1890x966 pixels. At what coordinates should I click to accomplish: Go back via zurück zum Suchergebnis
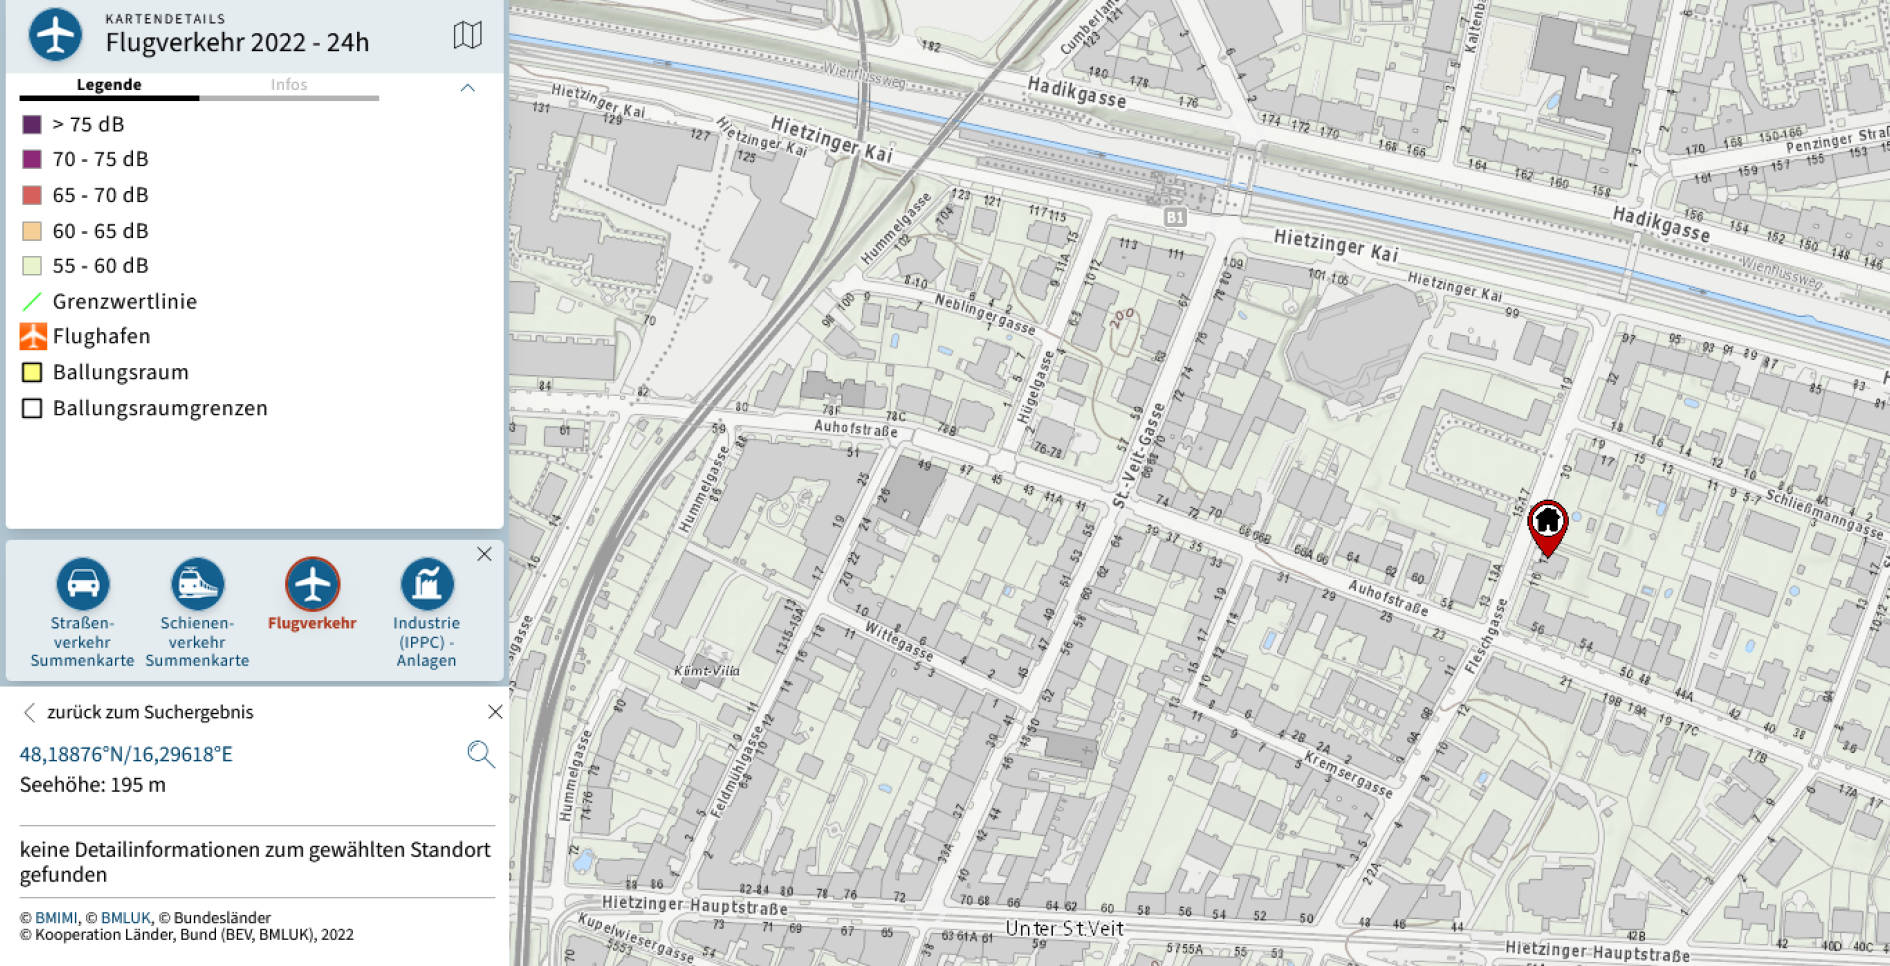tap(150, 712)
